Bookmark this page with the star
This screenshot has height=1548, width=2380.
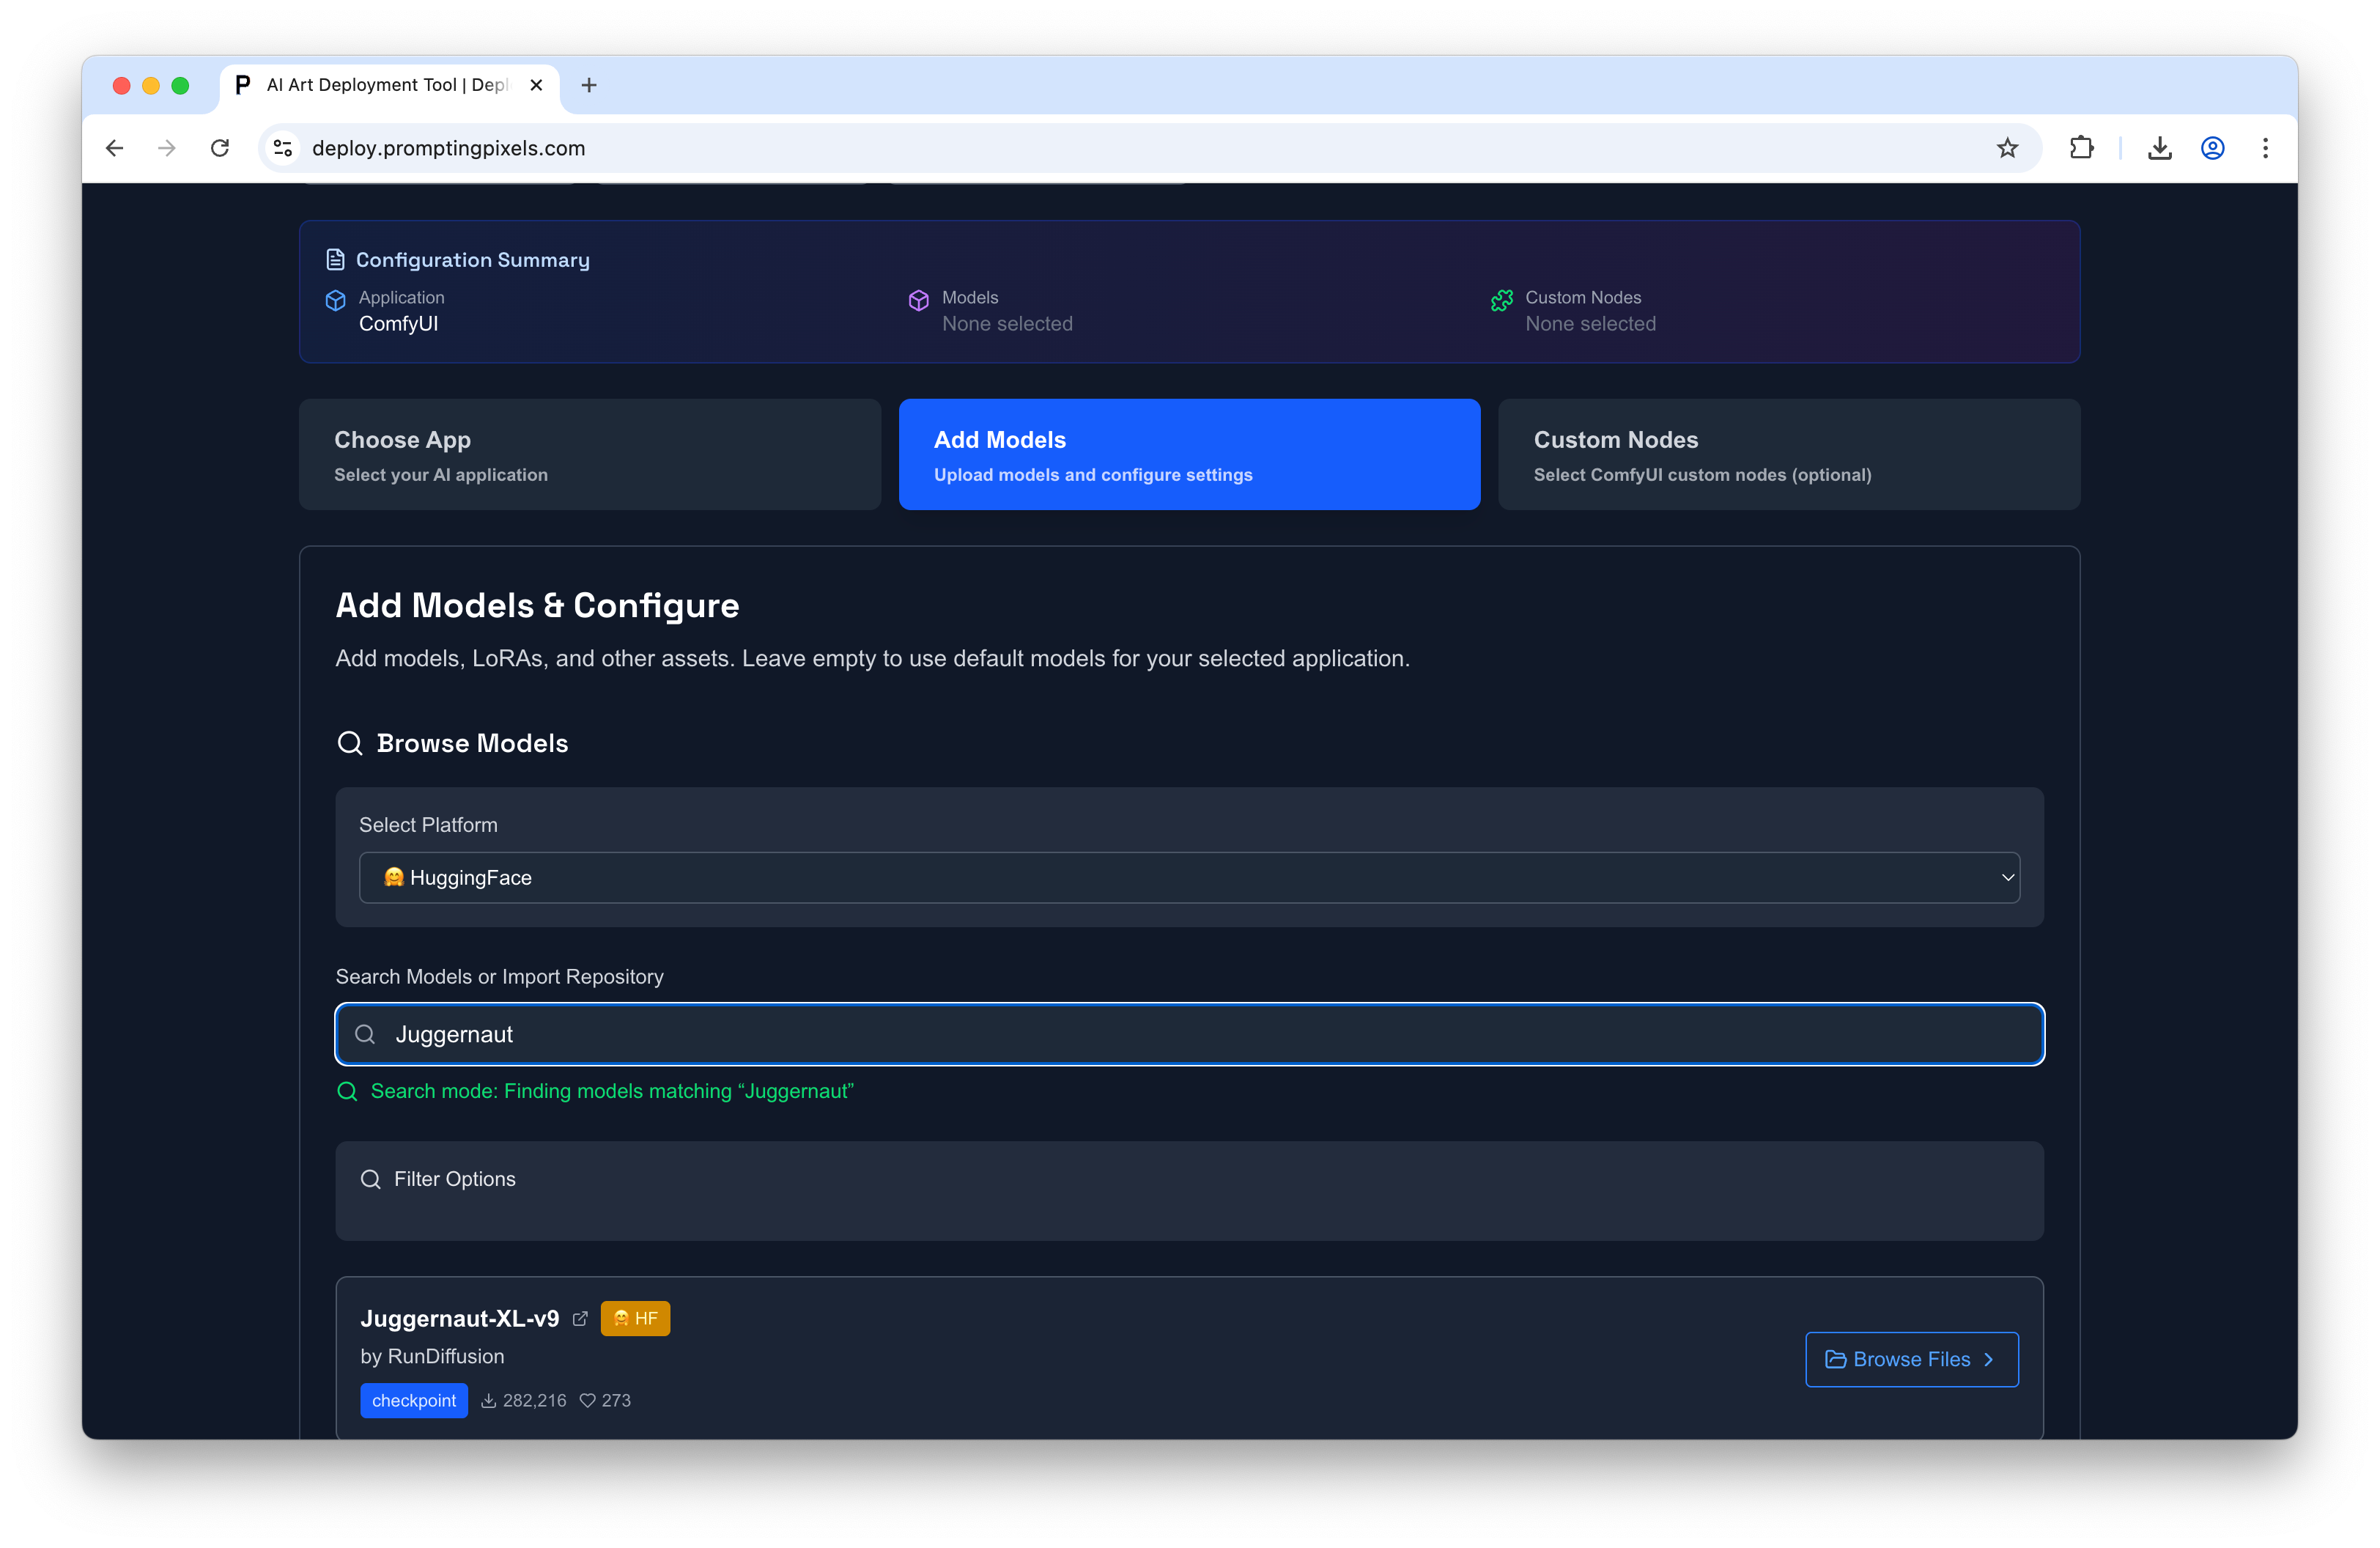pos(2007,148)
